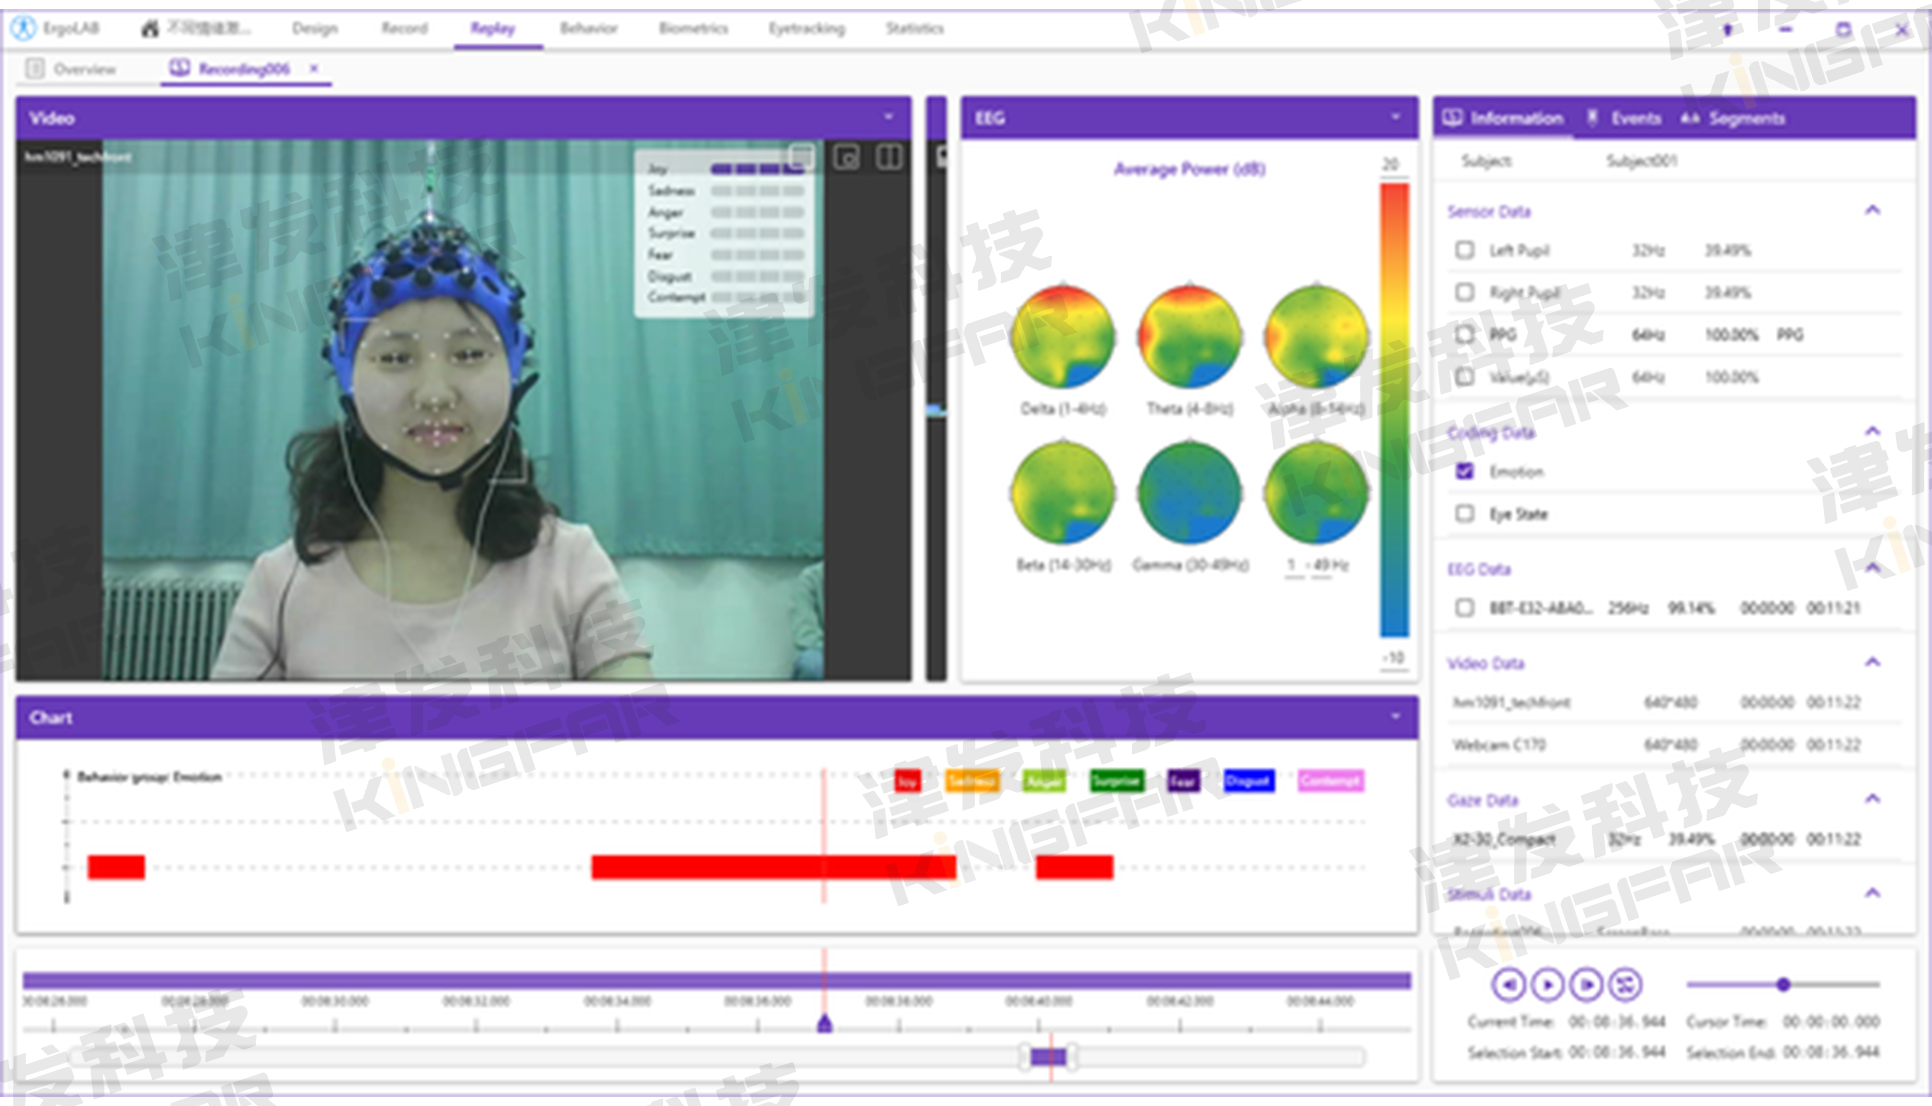This screenshot has width=1932, height=1106.
Task: Collapse the Stimuli Data section
Action: (1873, 893)
